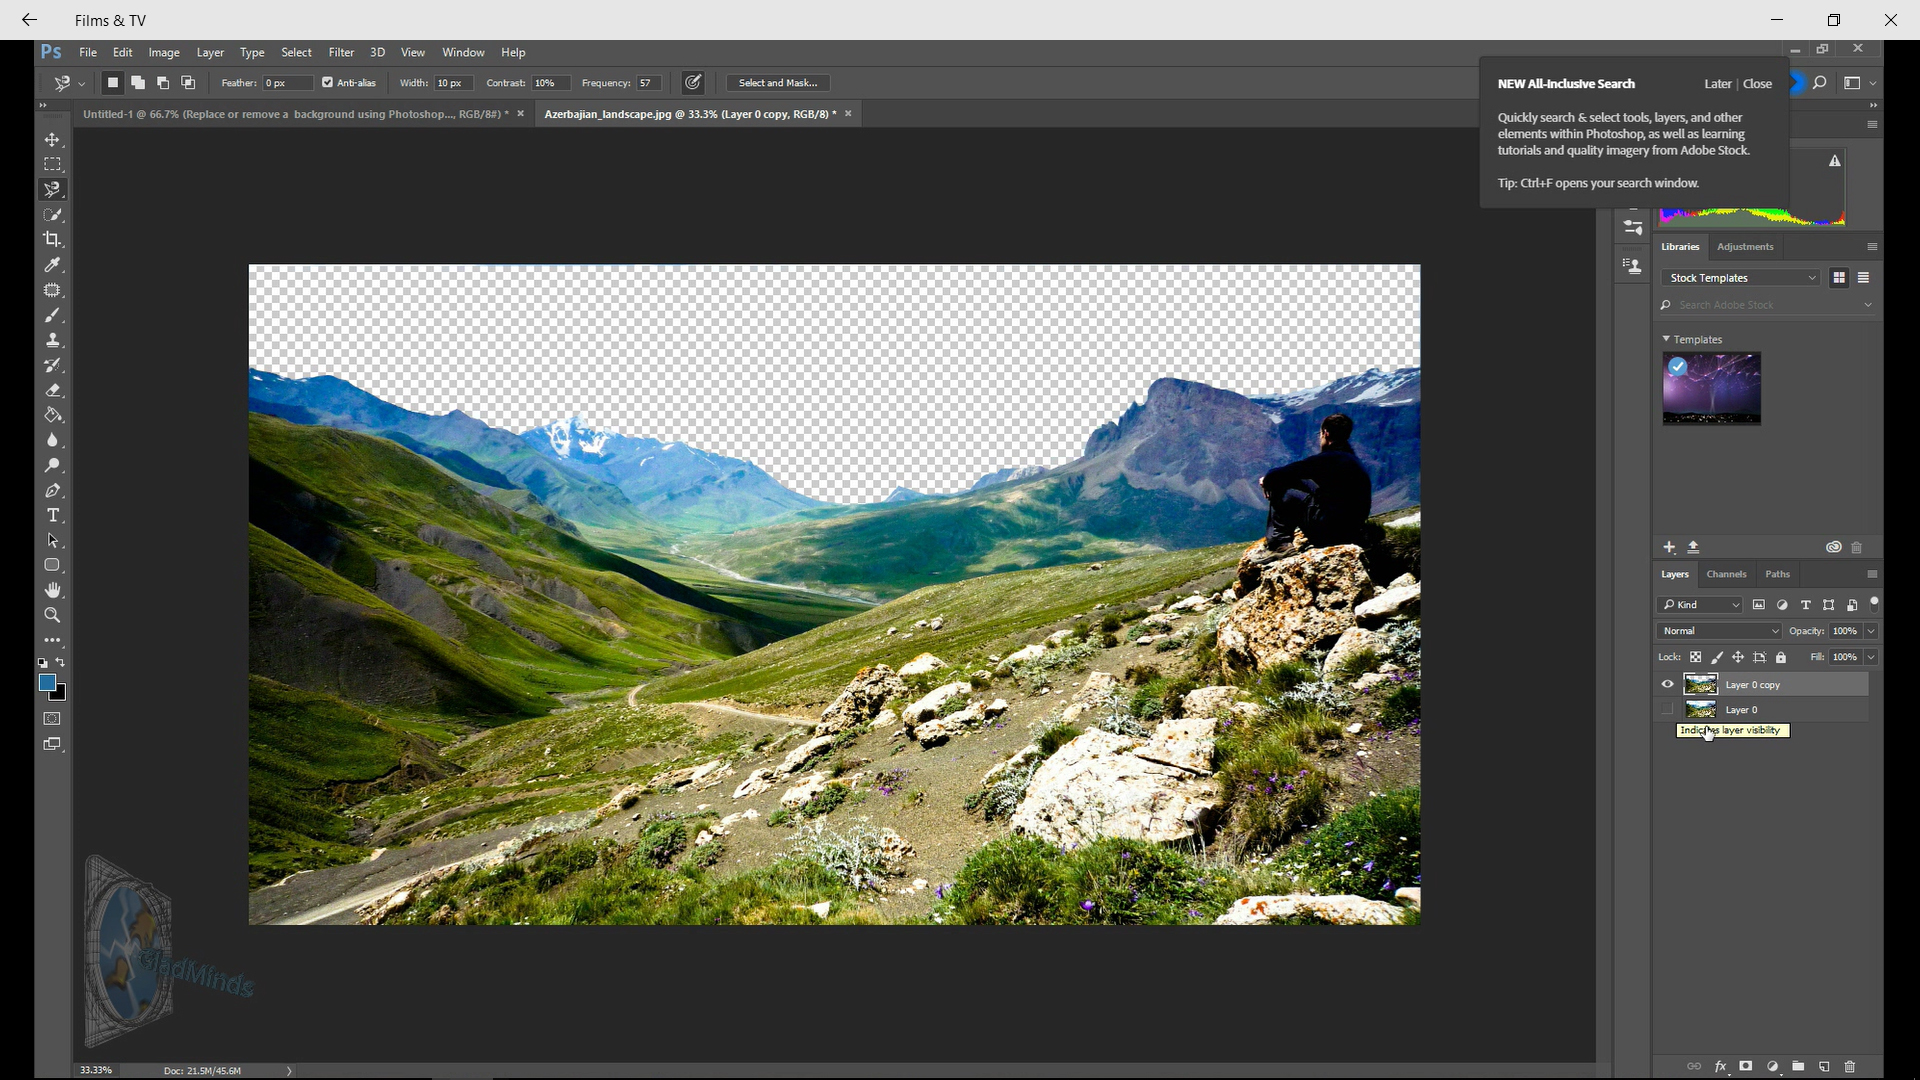The width and height of the screenshot is (1920, 1080).
Task: Select the Brush tool
Action: pyautogui.click(x=52, y=315)
